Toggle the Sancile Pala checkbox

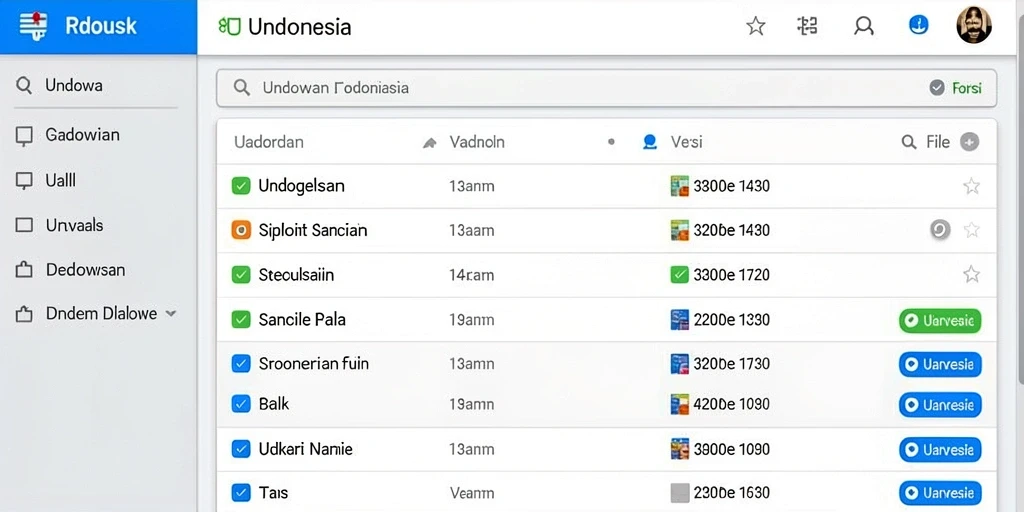[x=241, y=319]
